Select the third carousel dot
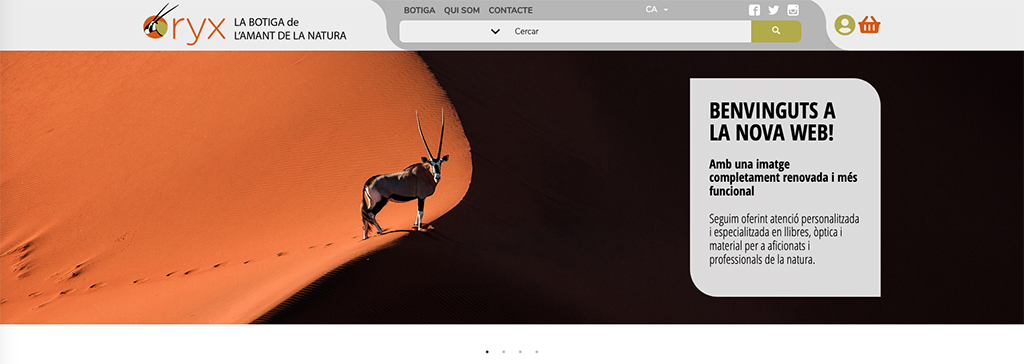 [520, 352]
